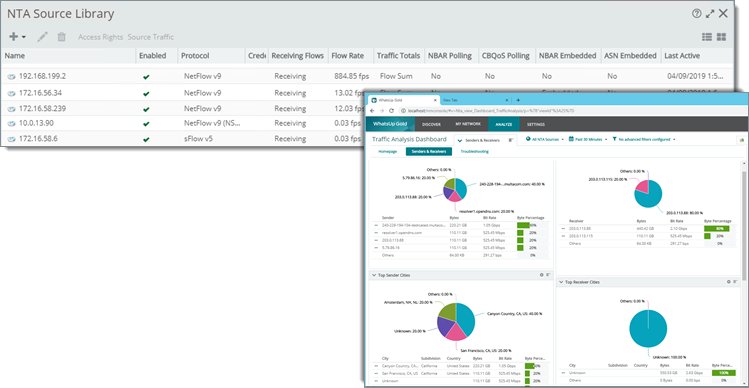Sort by the Protocol column header
This screenshot has width=749, height=388.
(x=211, y=56)
